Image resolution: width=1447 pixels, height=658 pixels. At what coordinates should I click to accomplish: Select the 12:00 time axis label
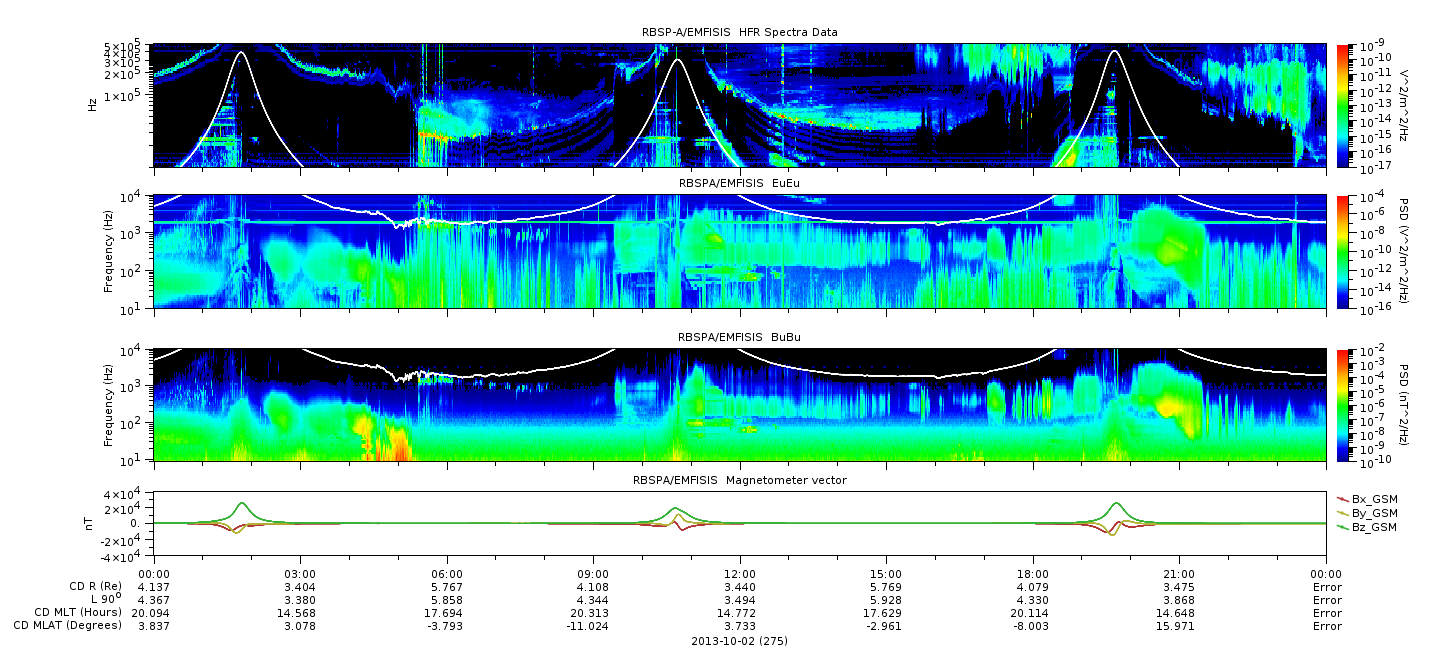pos(739,573)
